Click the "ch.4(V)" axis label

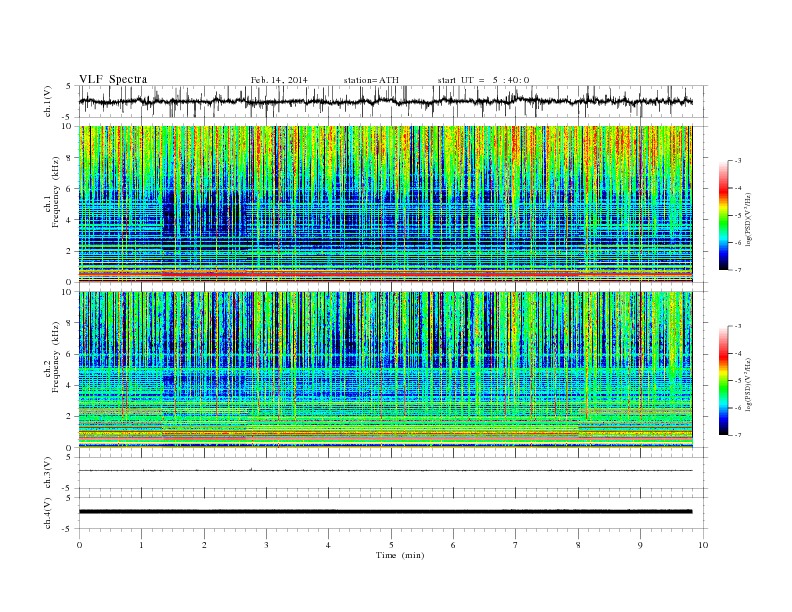[x=48, y=513]
